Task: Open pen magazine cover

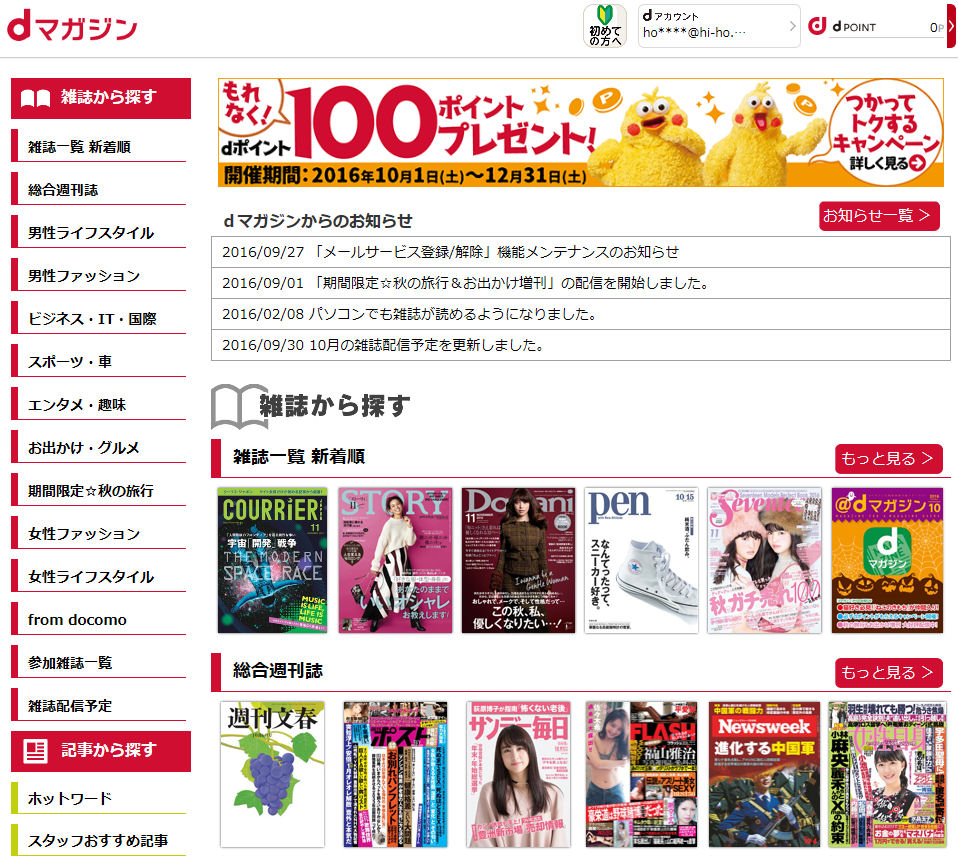Action: tap(641, 560)
